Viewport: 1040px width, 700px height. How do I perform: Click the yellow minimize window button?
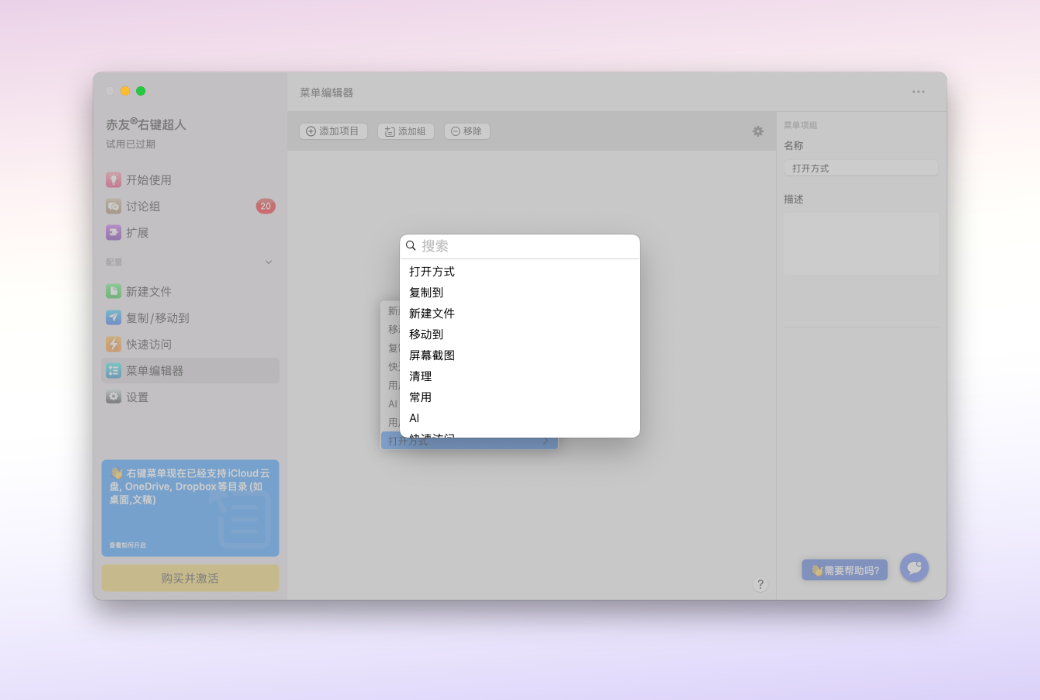tap(125, 91)
